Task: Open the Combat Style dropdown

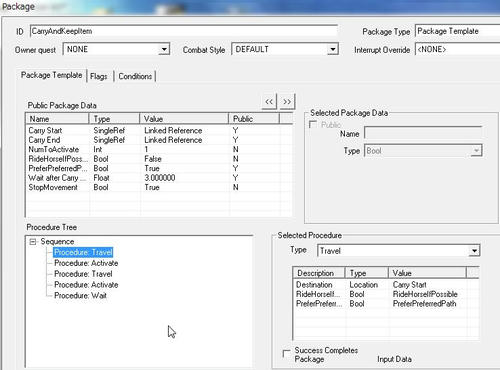Action: tap(332, 50)
